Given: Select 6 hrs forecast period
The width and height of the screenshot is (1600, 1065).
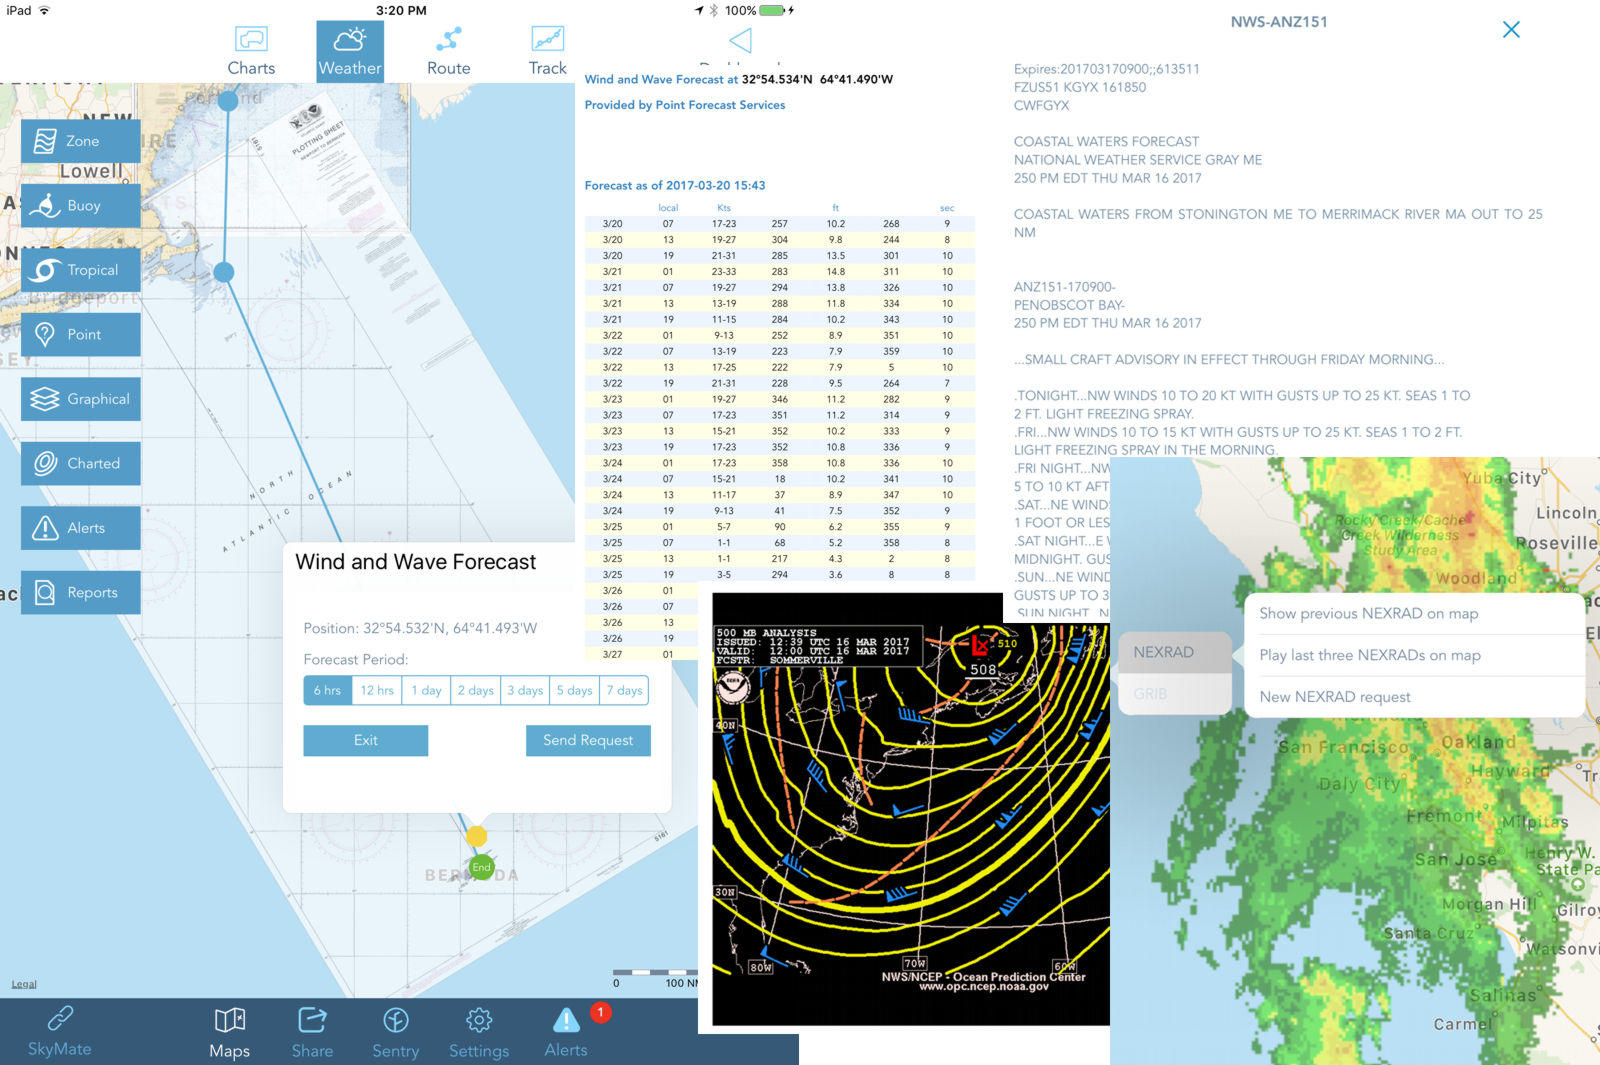Looking at the screenshot, I should tap(327, 690).
